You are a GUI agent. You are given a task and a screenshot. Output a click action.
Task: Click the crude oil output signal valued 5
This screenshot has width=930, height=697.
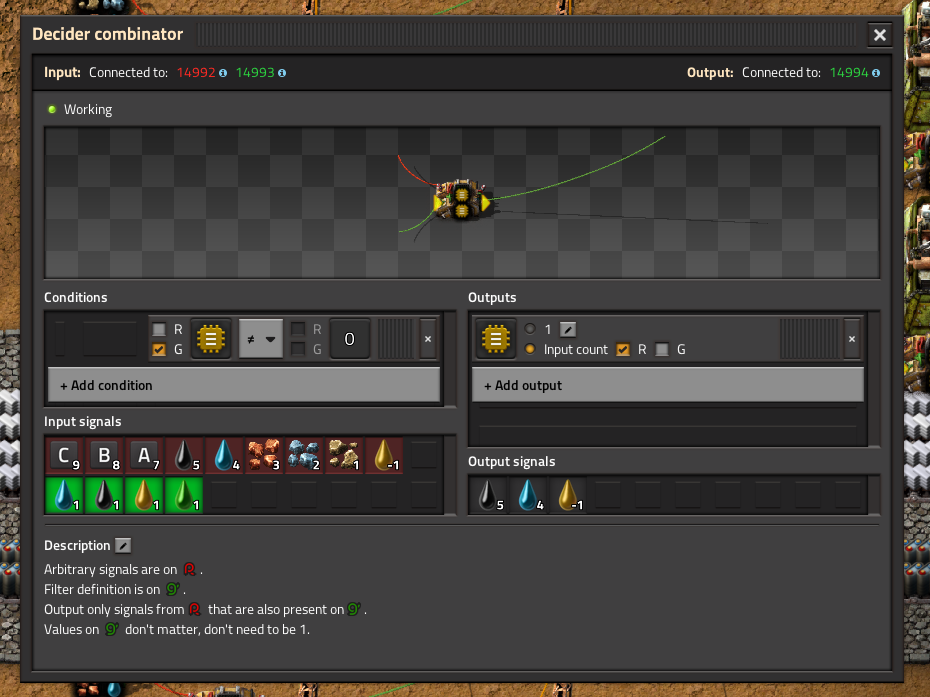click(489, 495)
